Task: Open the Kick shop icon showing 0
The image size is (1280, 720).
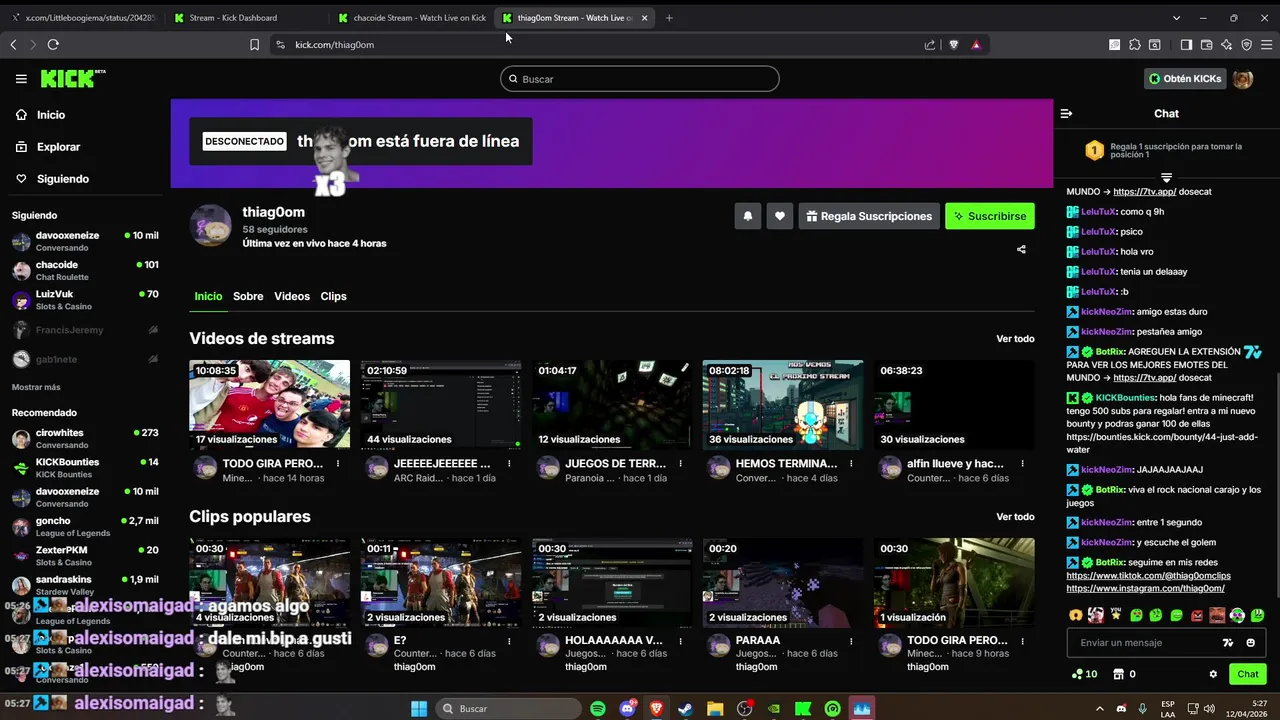Action: coord(1124,674)
